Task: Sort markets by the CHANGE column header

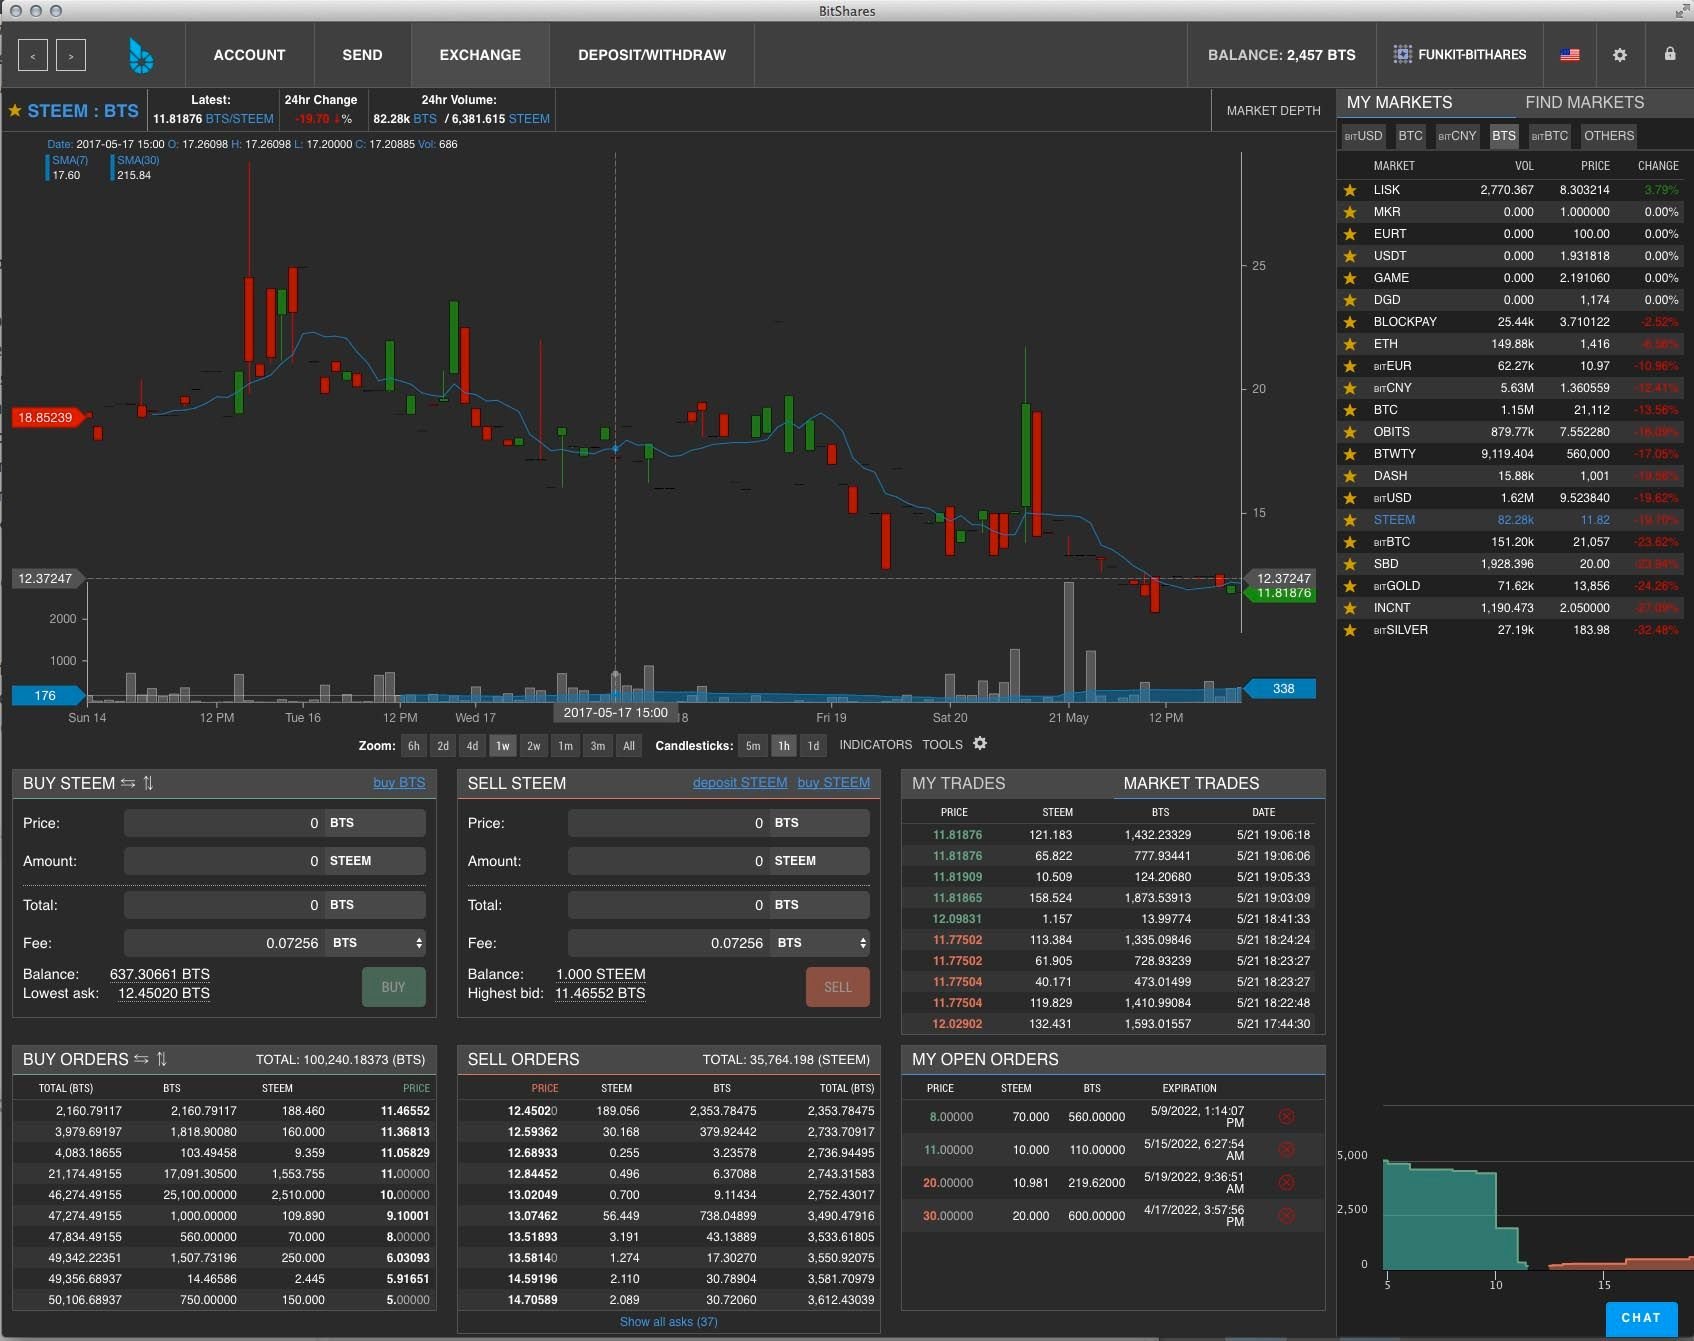Action: point(1658,166)
